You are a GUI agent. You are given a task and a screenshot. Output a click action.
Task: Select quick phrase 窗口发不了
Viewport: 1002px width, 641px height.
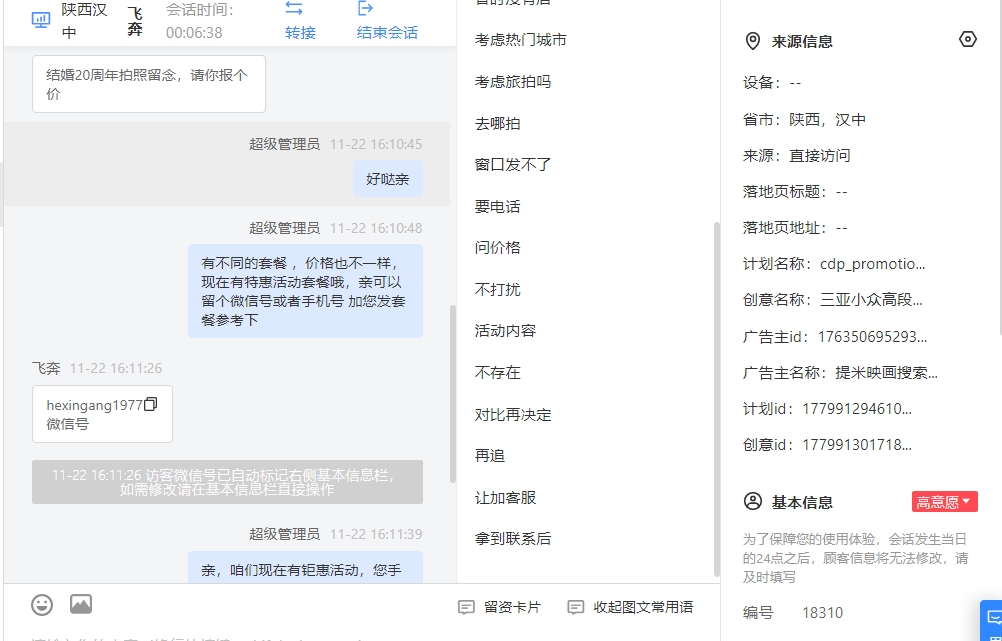click(x=513, y=165)
